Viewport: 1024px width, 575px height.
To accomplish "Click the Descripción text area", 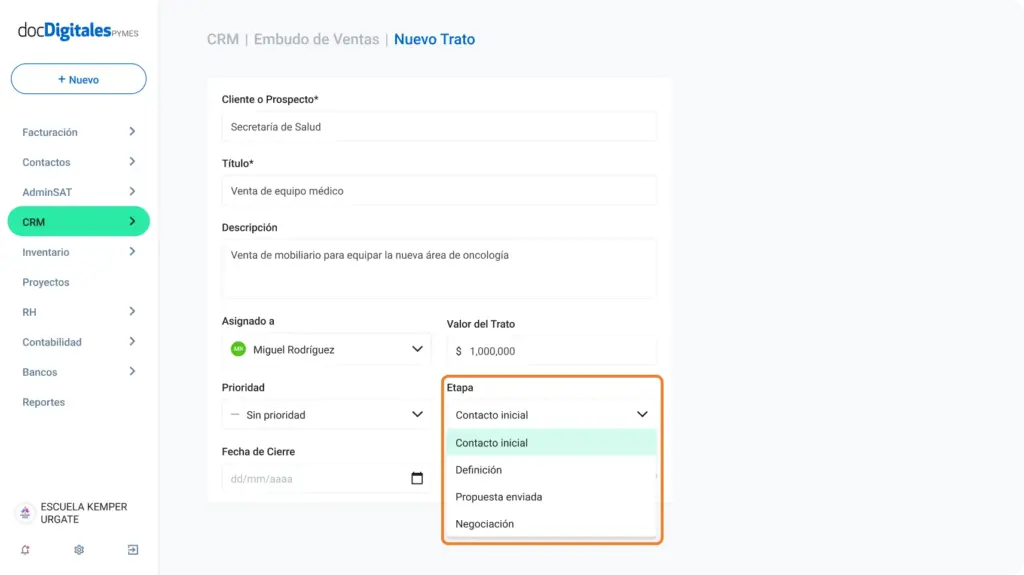I will (439, 269).
